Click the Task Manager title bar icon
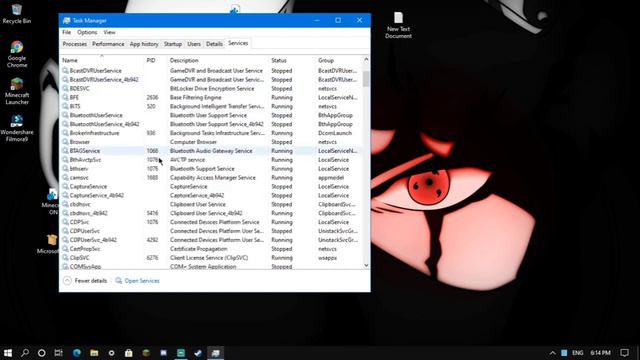Screen dimensions: 640x360 click(x=67, y=20)
